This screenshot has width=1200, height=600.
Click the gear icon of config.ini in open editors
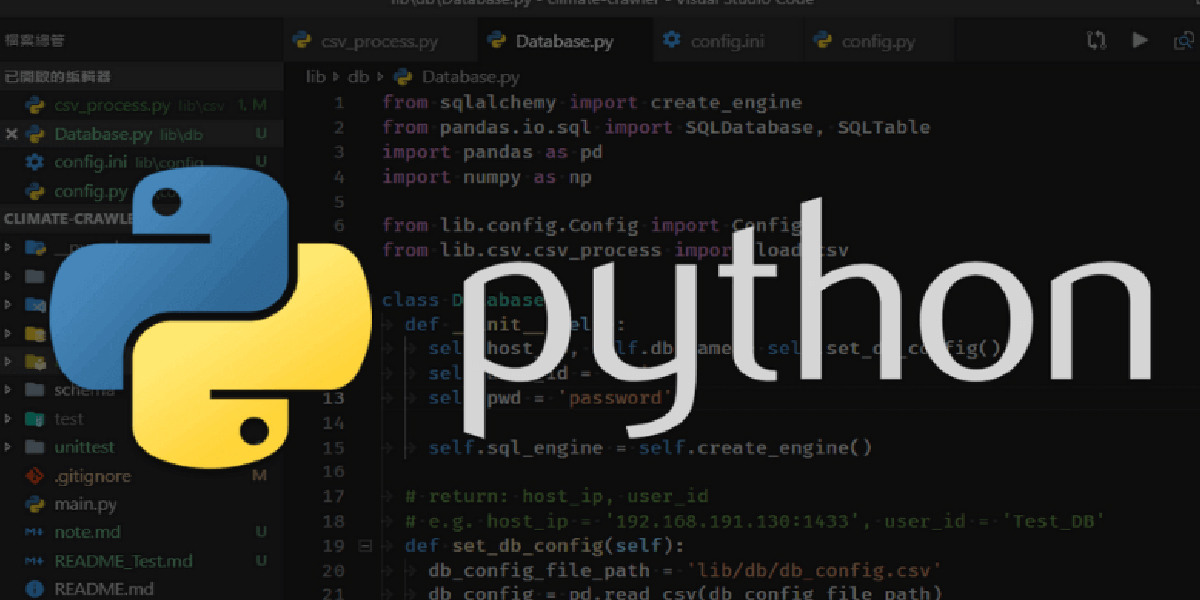35,162
